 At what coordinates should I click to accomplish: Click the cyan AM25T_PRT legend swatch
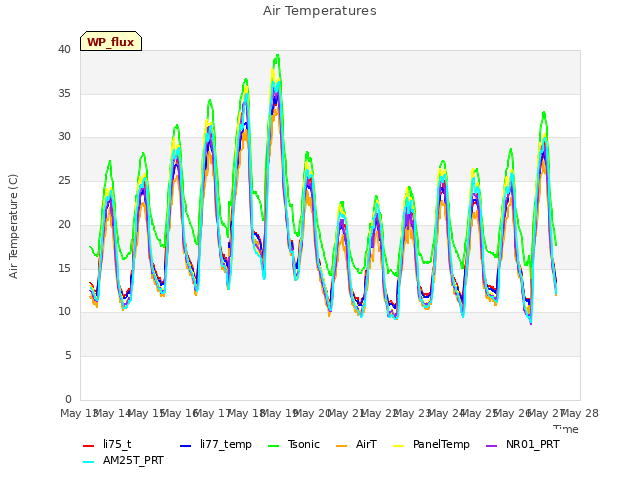(x=89, y=462)
